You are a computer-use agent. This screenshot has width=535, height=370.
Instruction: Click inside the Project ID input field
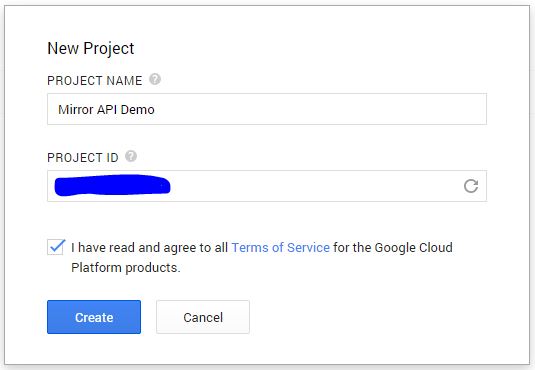point(267,186)
